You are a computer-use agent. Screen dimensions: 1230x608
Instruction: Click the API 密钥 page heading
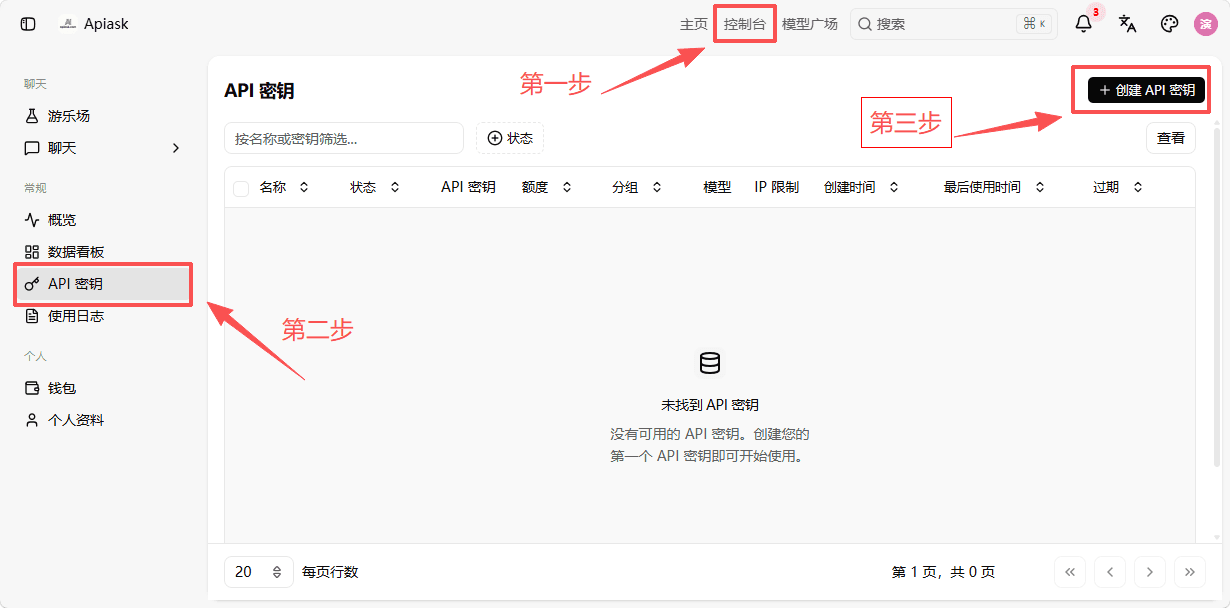[259, 90]
